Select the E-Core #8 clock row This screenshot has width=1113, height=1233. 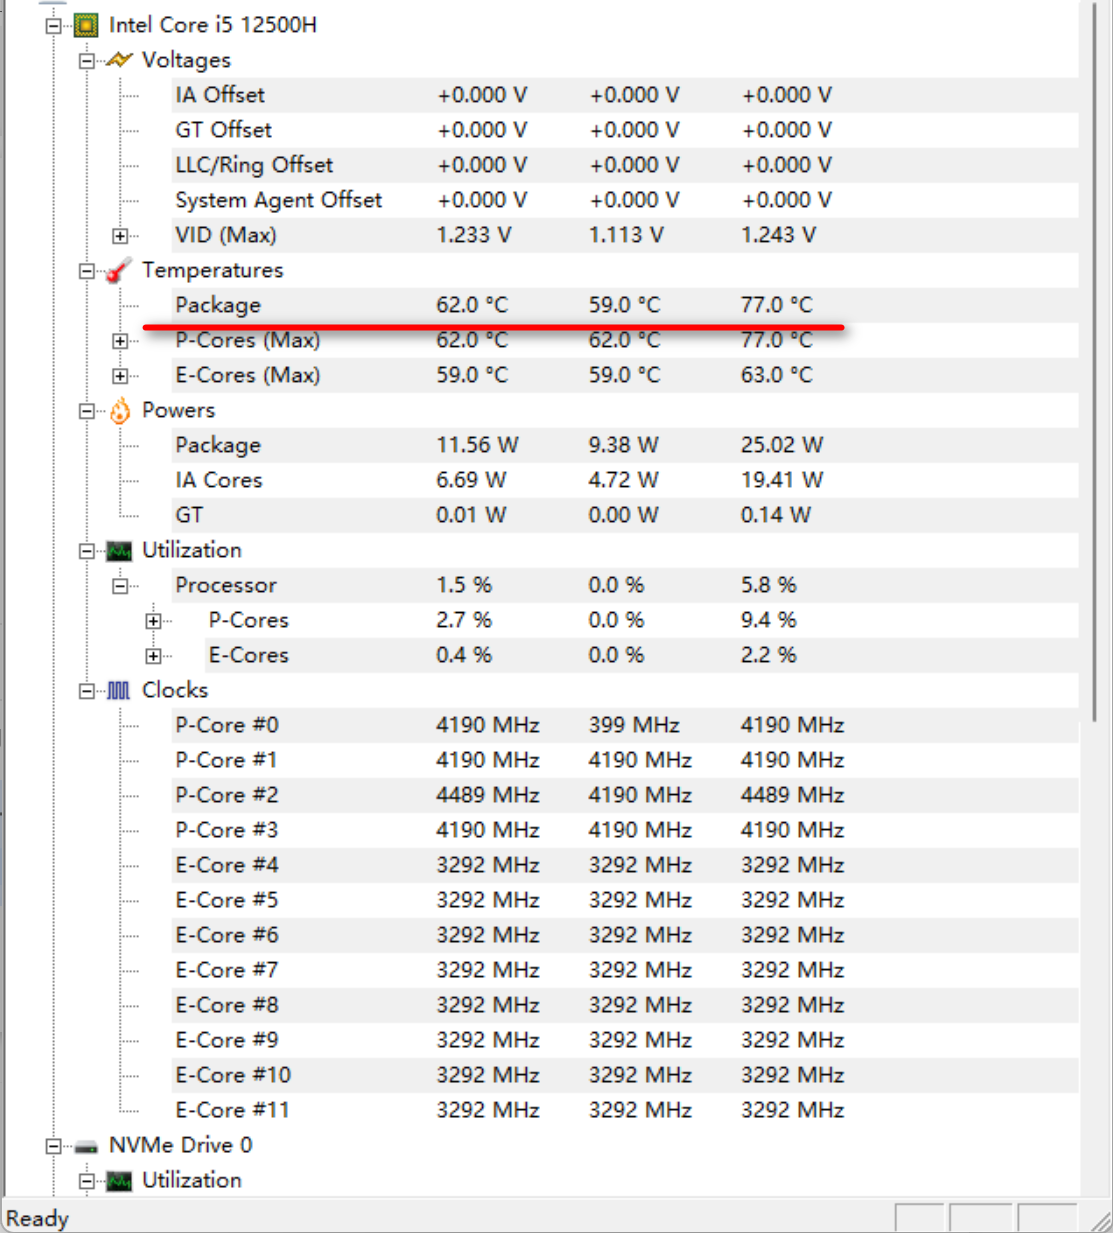(626, 1005)
